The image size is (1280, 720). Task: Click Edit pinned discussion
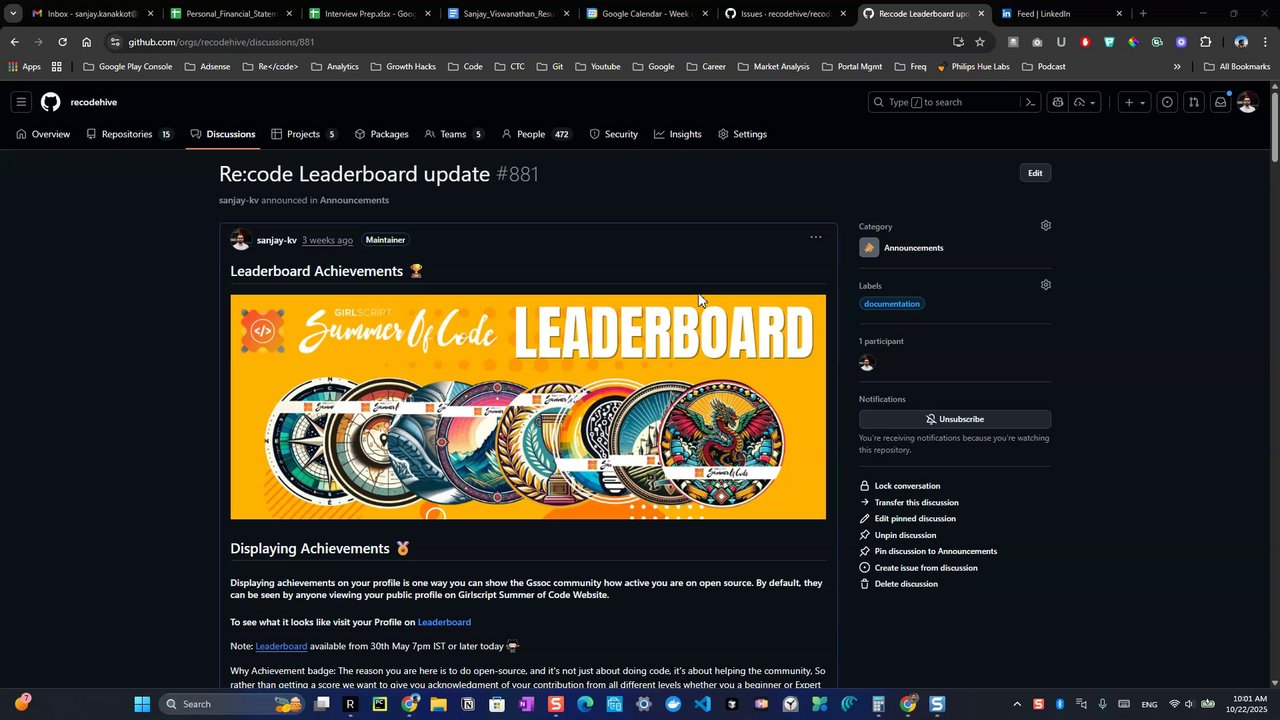click(x=908, y=519)
